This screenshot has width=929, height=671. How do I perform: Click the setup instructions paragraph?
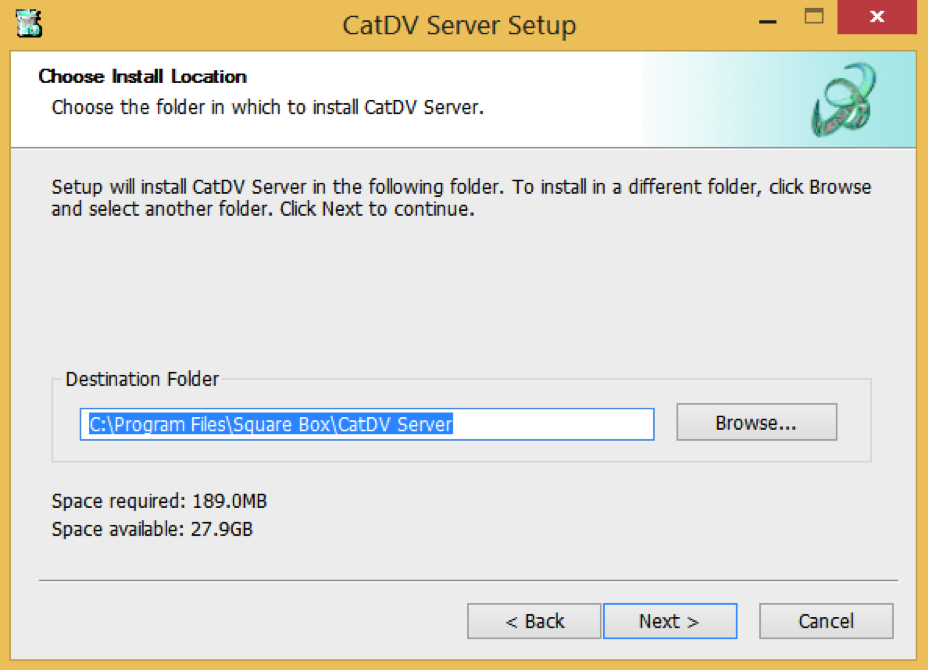tap(460, 198)
